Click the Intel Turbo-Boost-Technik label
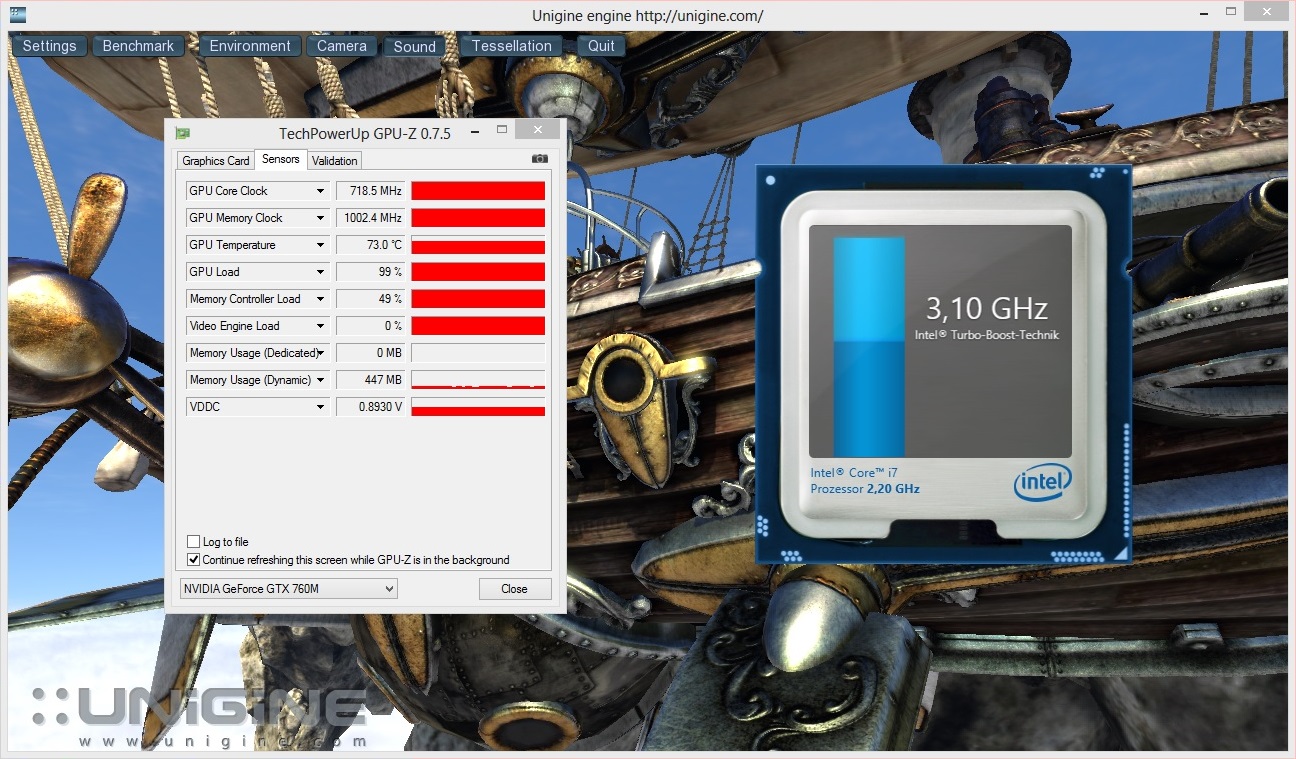The width and height of the screenshot is (1296, 759). pos(986,335)
